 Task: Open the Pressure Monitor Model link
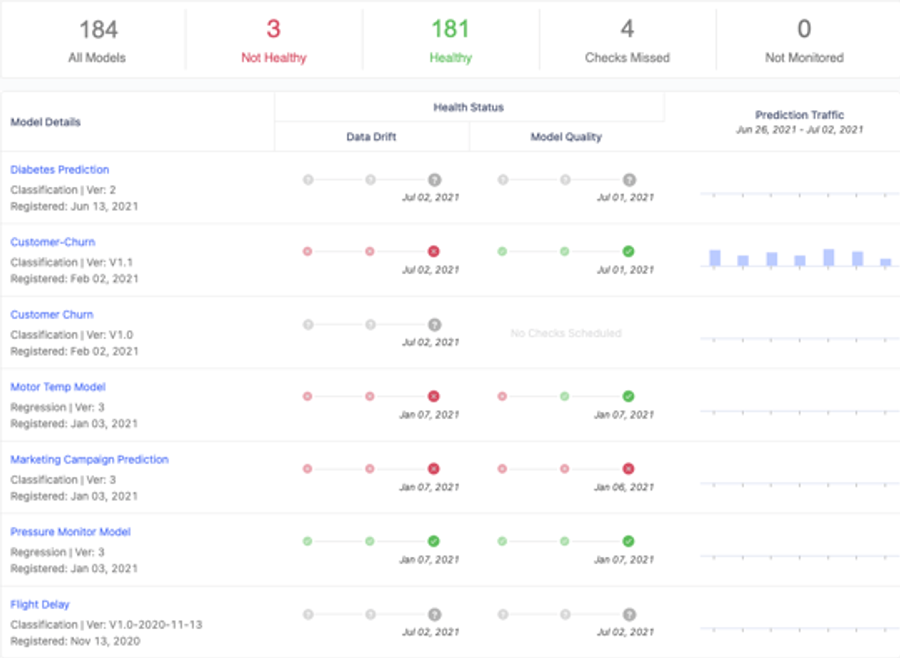[71, 532]
